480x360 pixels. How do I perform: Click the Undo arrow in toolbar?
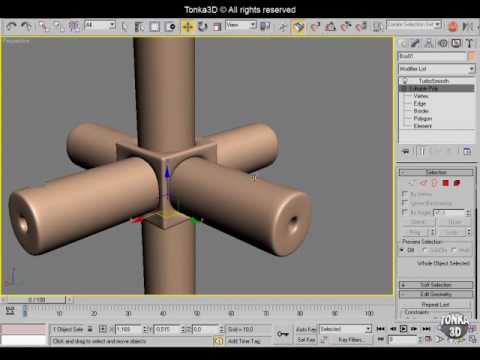12,26
